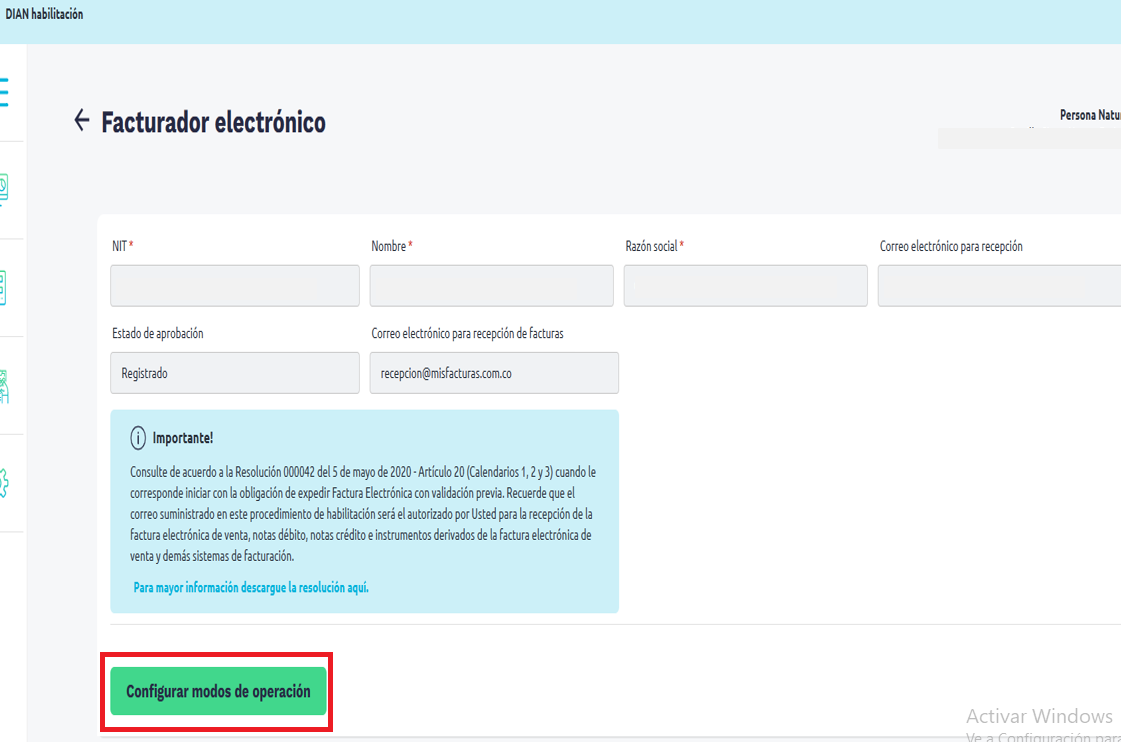Open the settings gear icon in sidebar
This screenshot has height=742, width=1121.
pos(4,484)
